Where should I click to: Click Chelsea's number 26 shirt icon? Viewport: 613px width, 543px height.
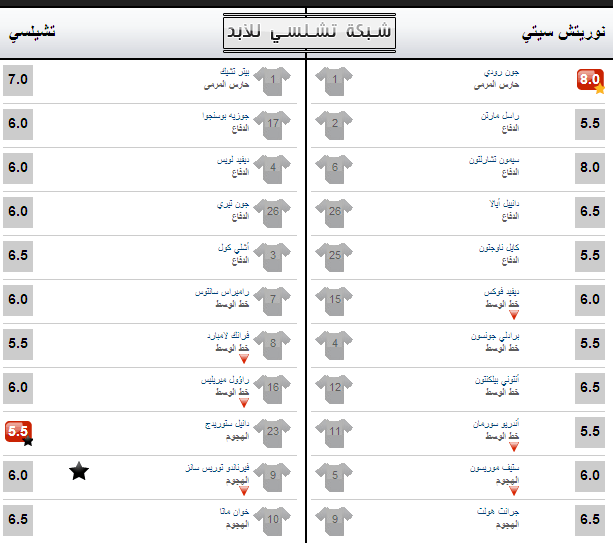click(272, 213)
